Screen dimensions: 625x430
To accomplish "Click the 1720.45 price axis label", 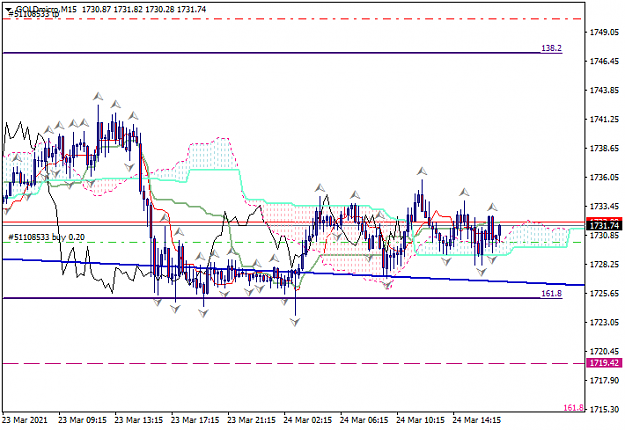I will tap(604, 351).
